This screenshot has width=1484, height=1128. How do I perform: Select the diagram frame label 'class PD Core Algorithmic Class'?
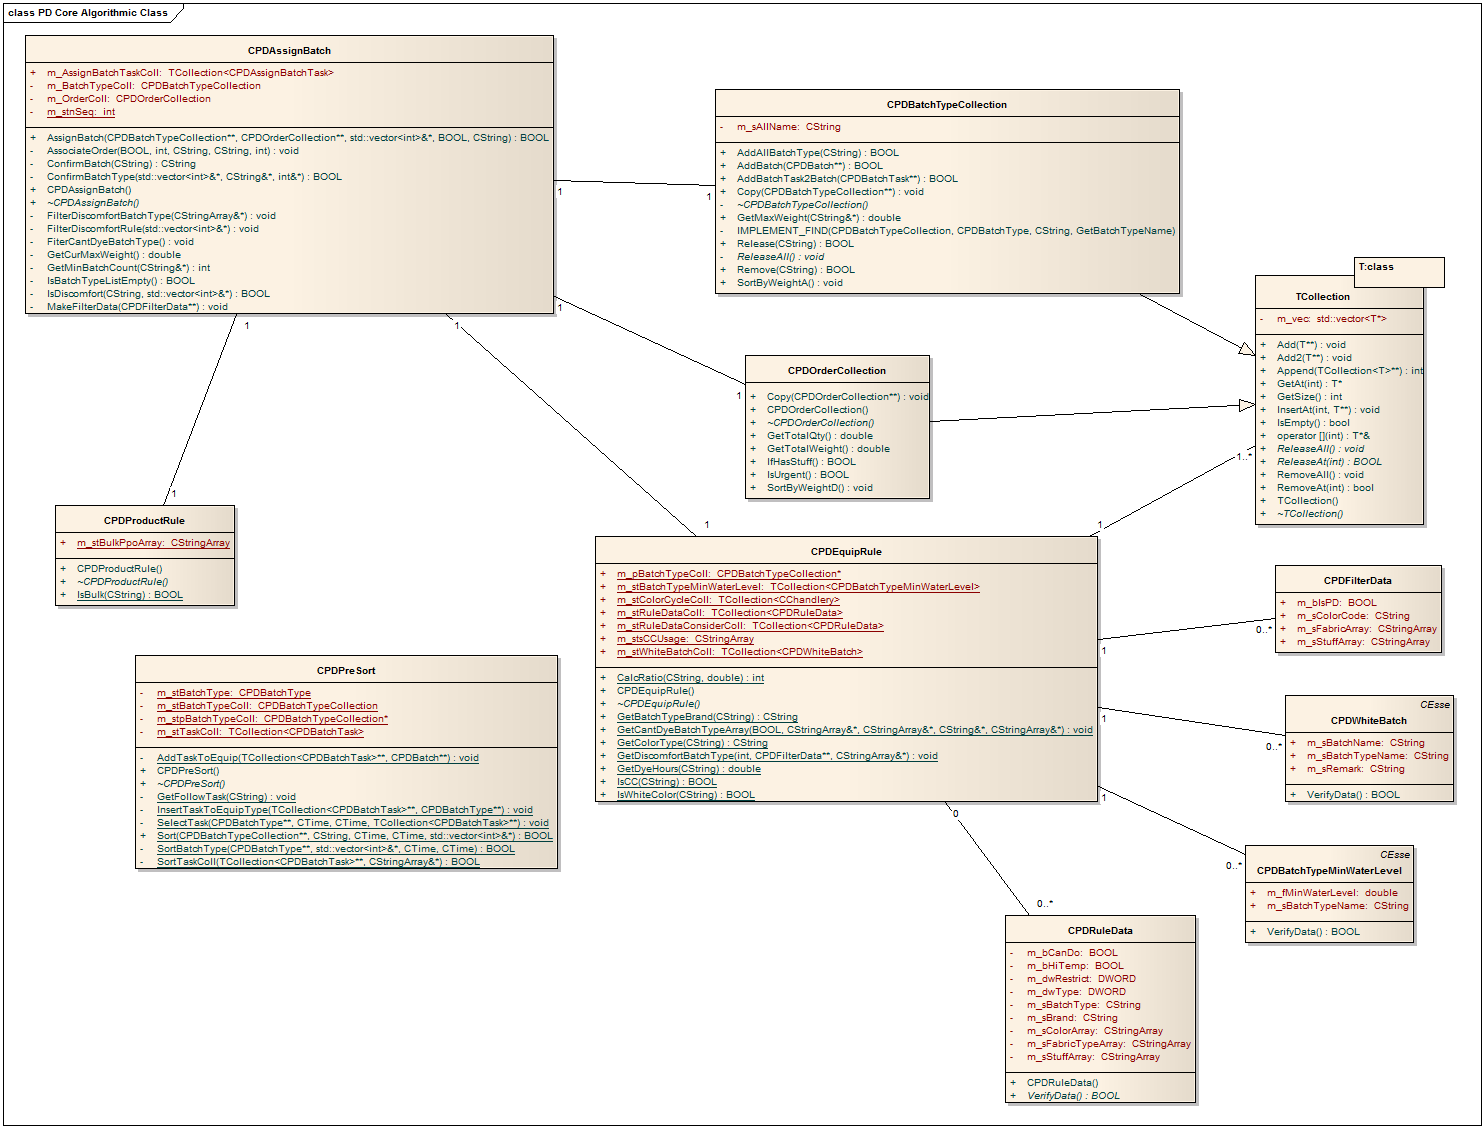[x=88, y=13]
